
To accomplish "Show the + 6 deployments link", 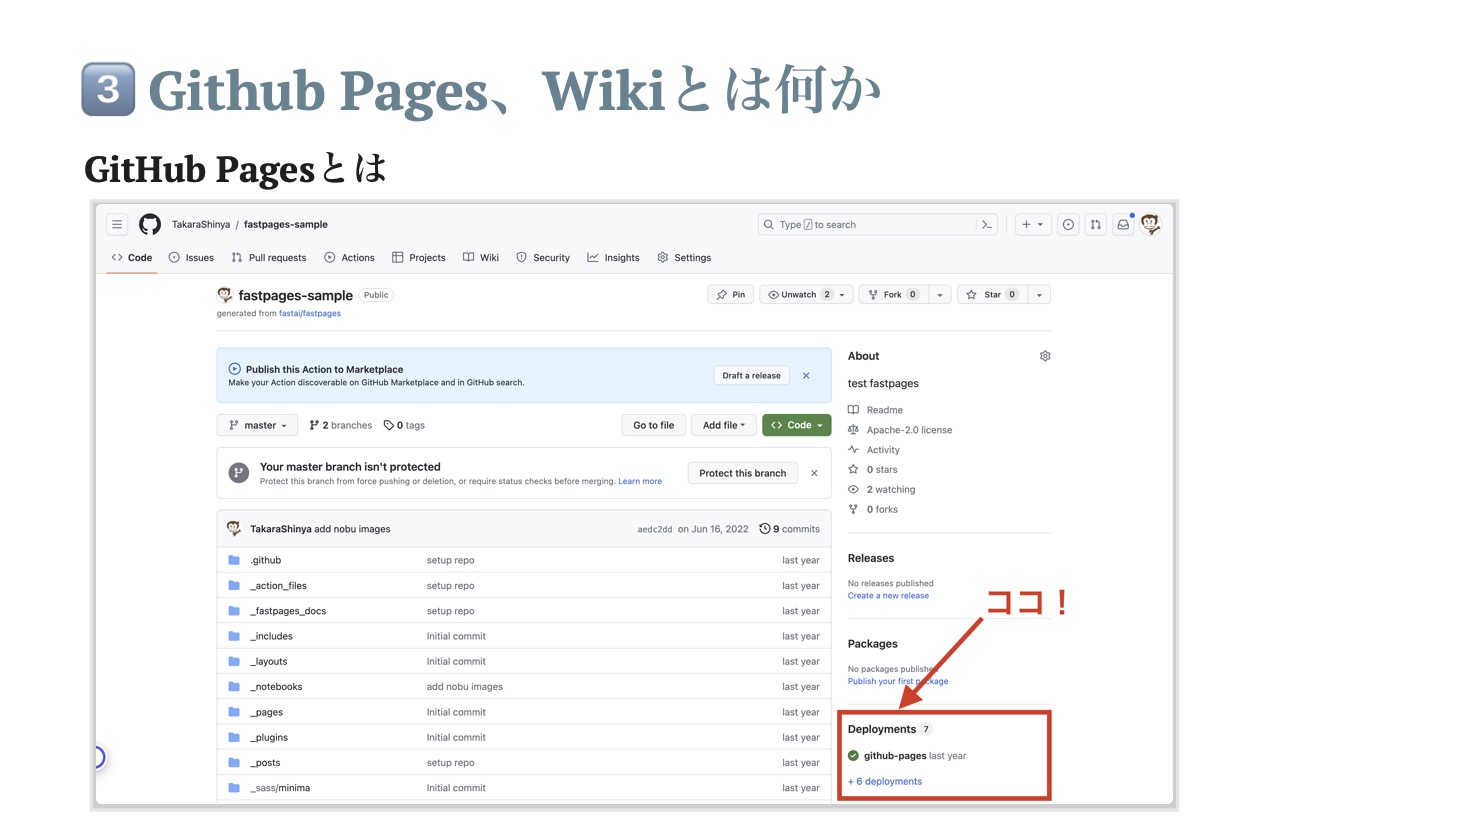I will click(x=885, y=782).
